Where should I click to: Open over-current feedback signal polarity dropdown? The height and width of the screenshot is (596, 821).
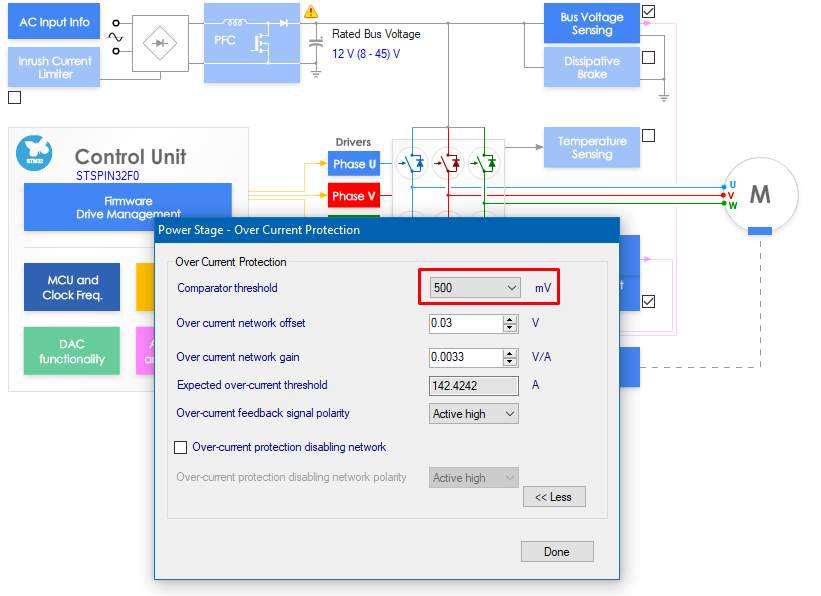tap(474, 414)
